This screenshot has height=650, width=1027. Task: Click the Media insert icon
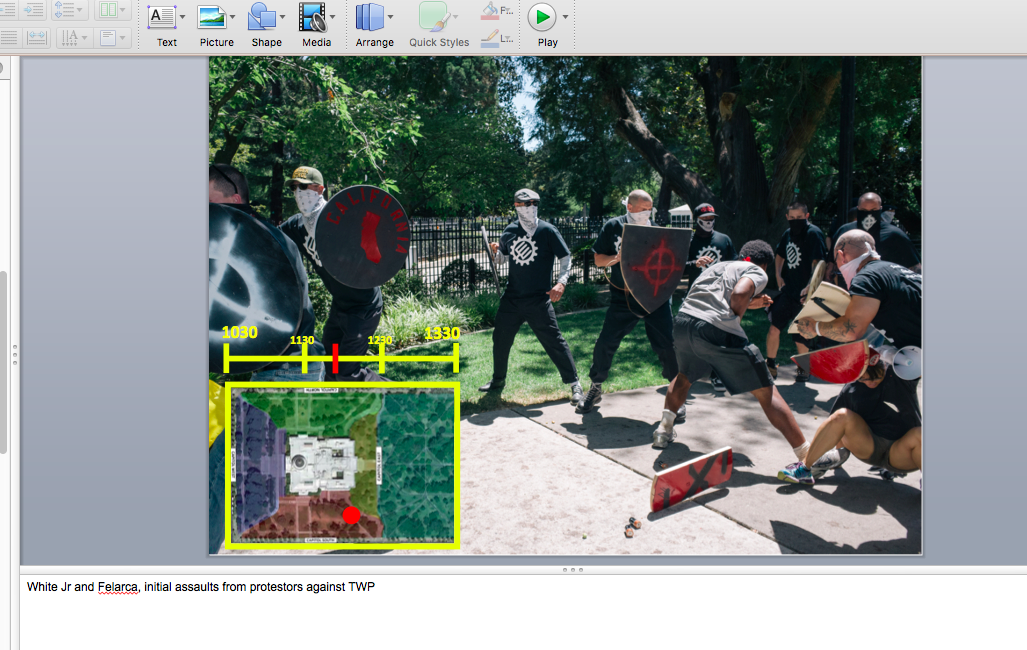[312, 17]
